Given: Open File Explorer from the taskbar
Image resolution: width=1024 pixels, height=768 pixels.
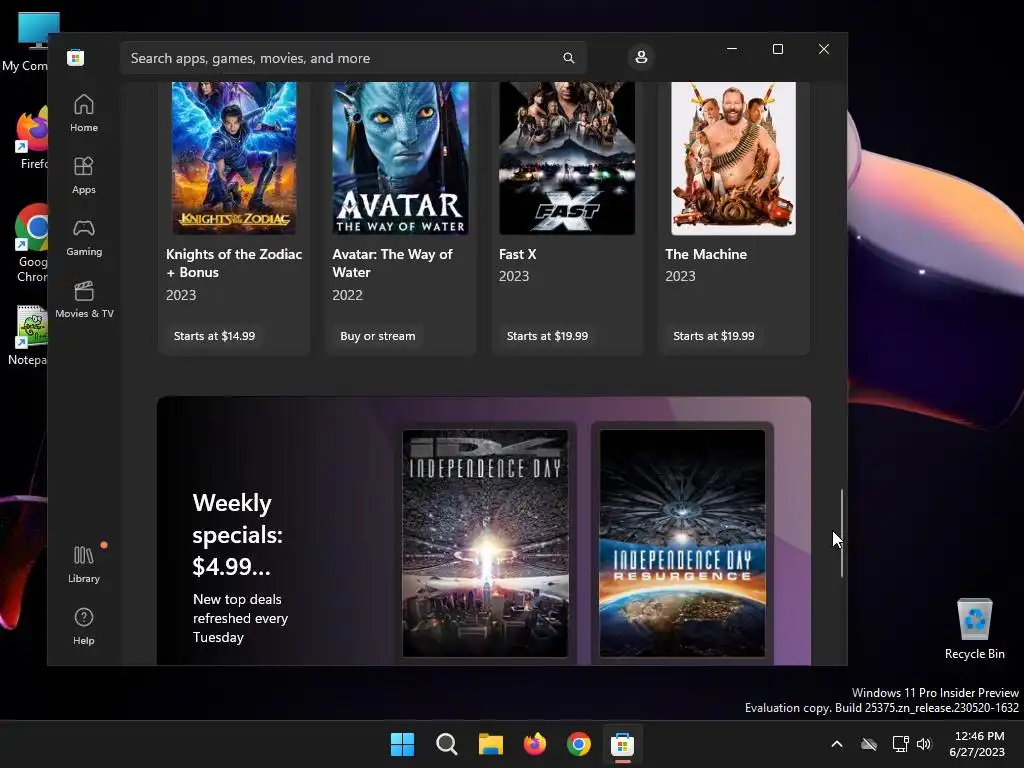Looking at the screenshot, I should (490, 744).
